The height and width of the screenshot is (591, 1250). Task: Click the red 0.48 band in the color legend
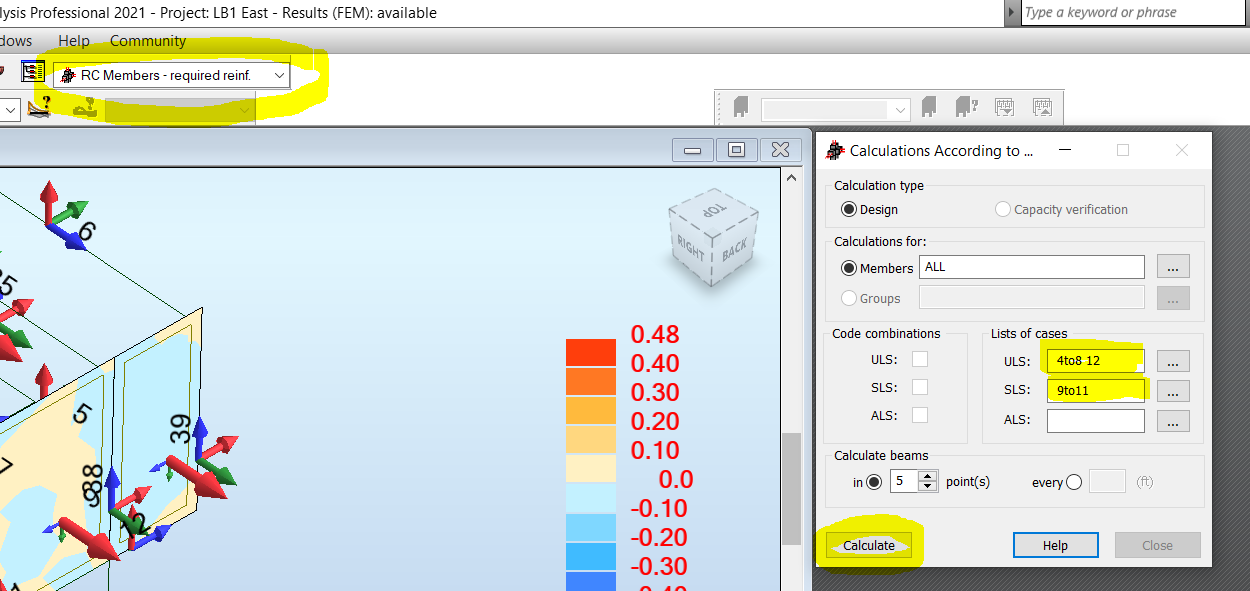coord(588,352)
